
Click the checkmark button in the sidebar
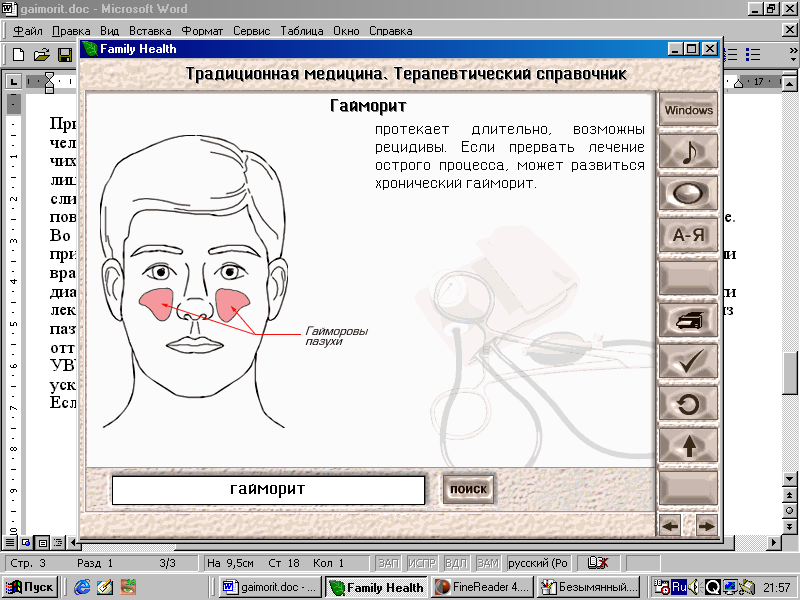[688, 361]
